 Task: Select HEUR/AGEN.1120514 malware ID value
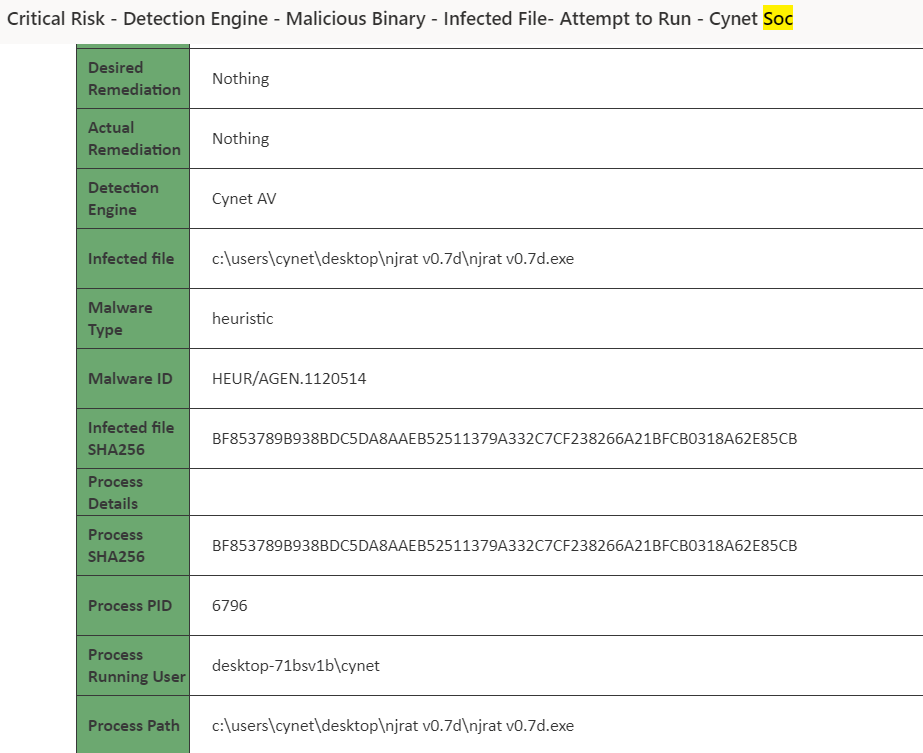[x=289, y=379]
